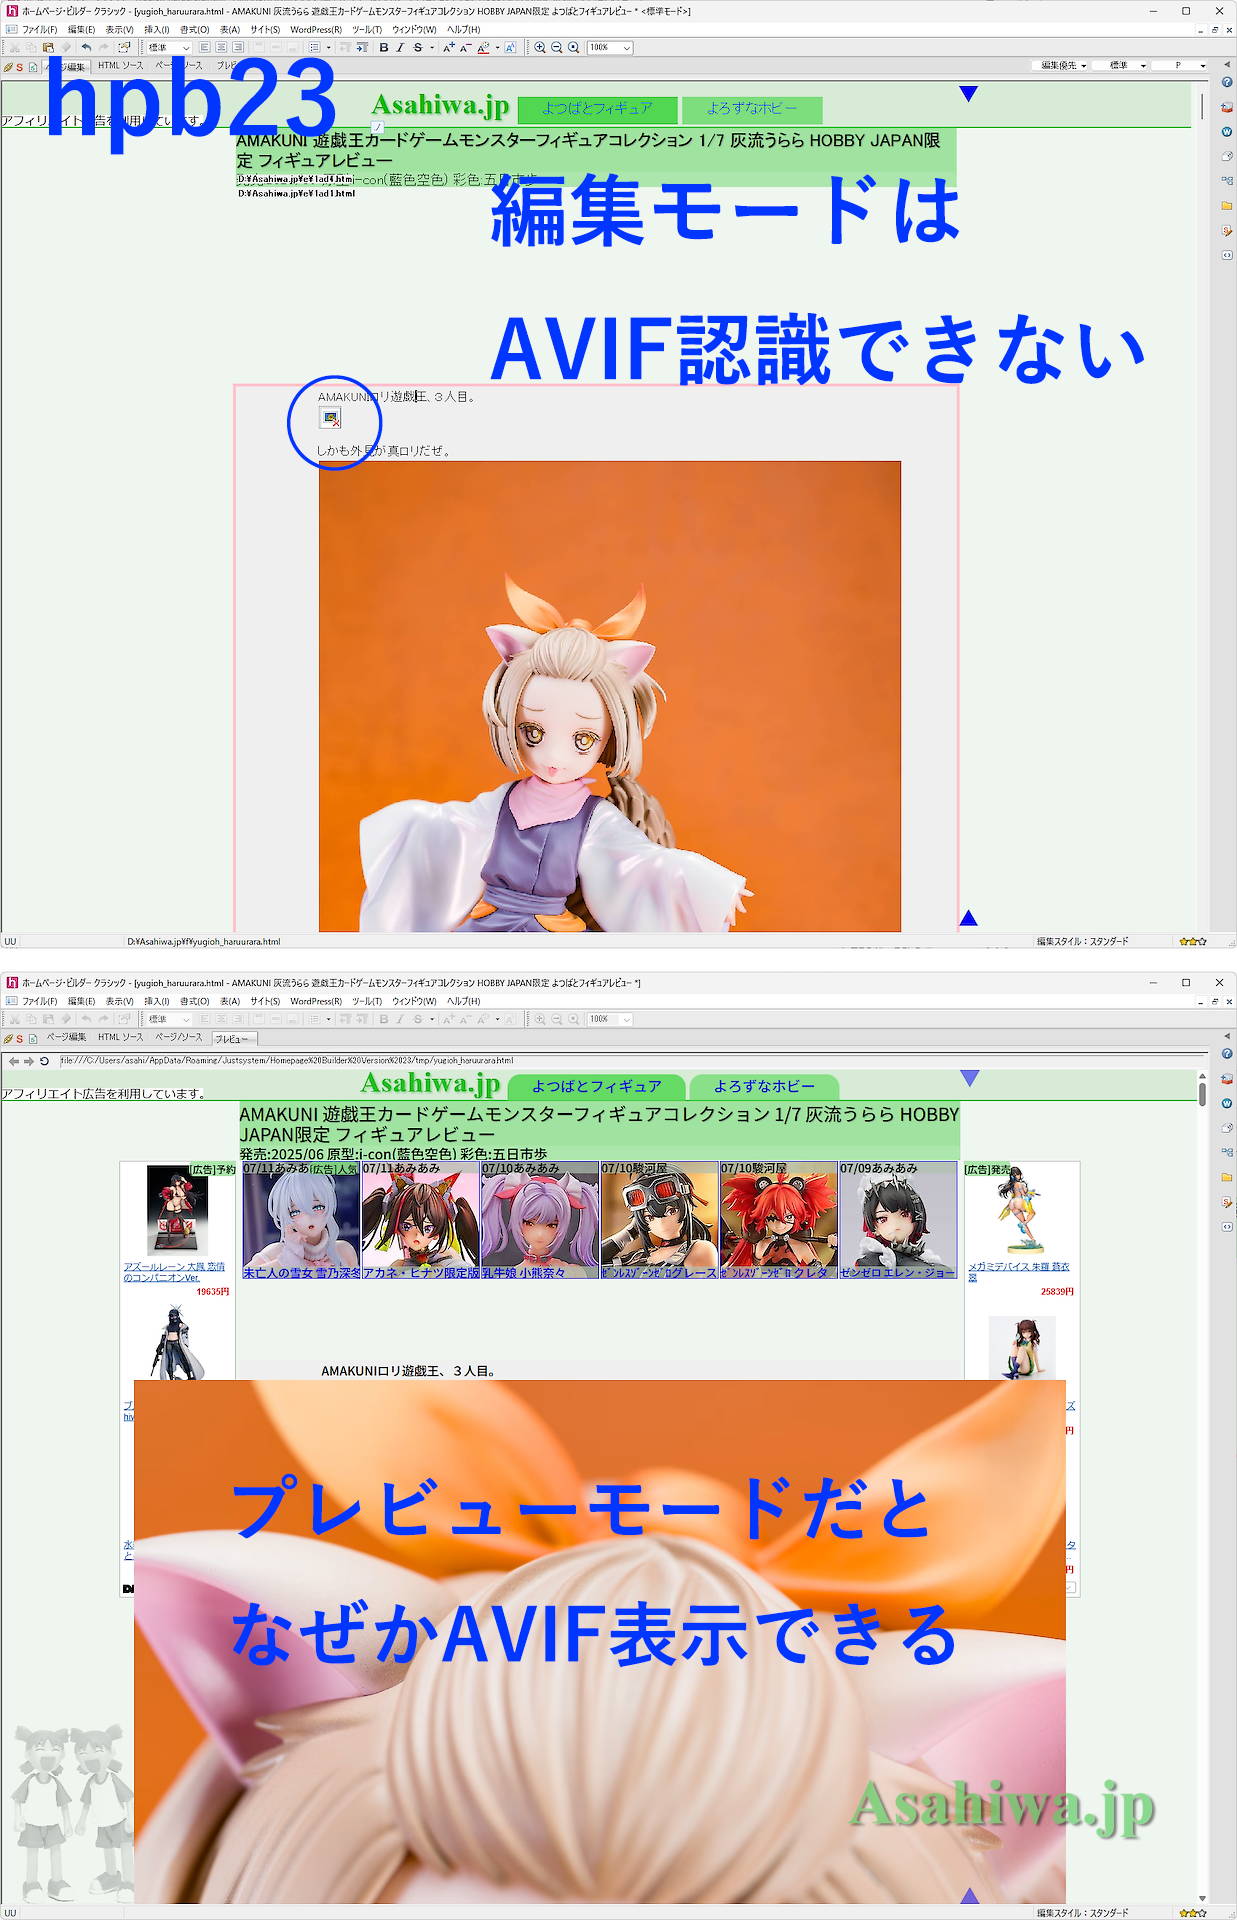Open paragraph style dropdown in top window toolbar
This screenshot has width=1237, height=1920.
click(x=169, y=48)
